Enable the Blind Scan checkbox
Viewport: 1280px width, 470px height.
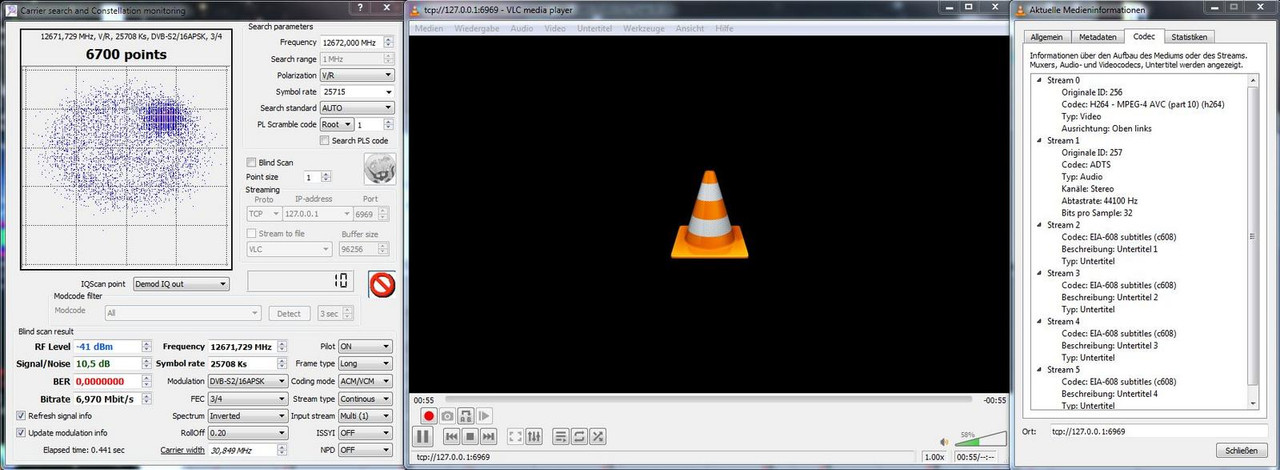click(x=251, y=162)
